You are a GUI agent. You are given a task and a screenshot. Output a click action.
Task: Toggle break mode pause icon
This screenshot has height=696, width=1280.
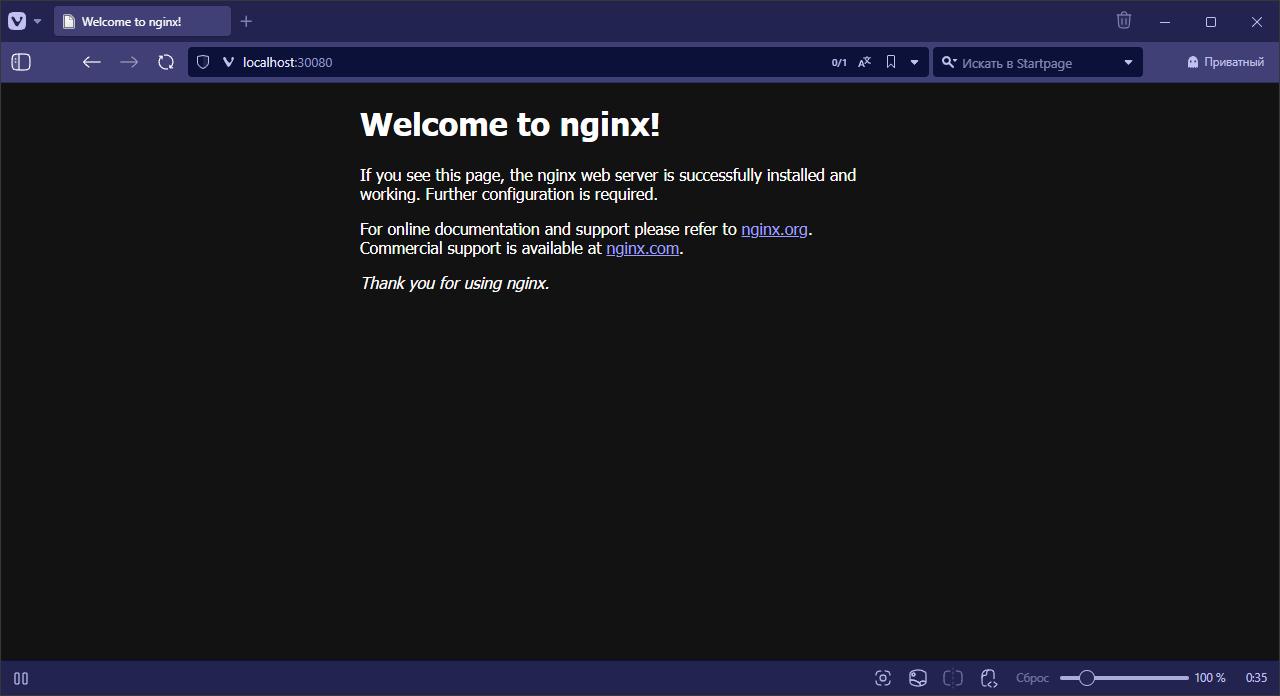pyautogui.click(x=21, y=678)
